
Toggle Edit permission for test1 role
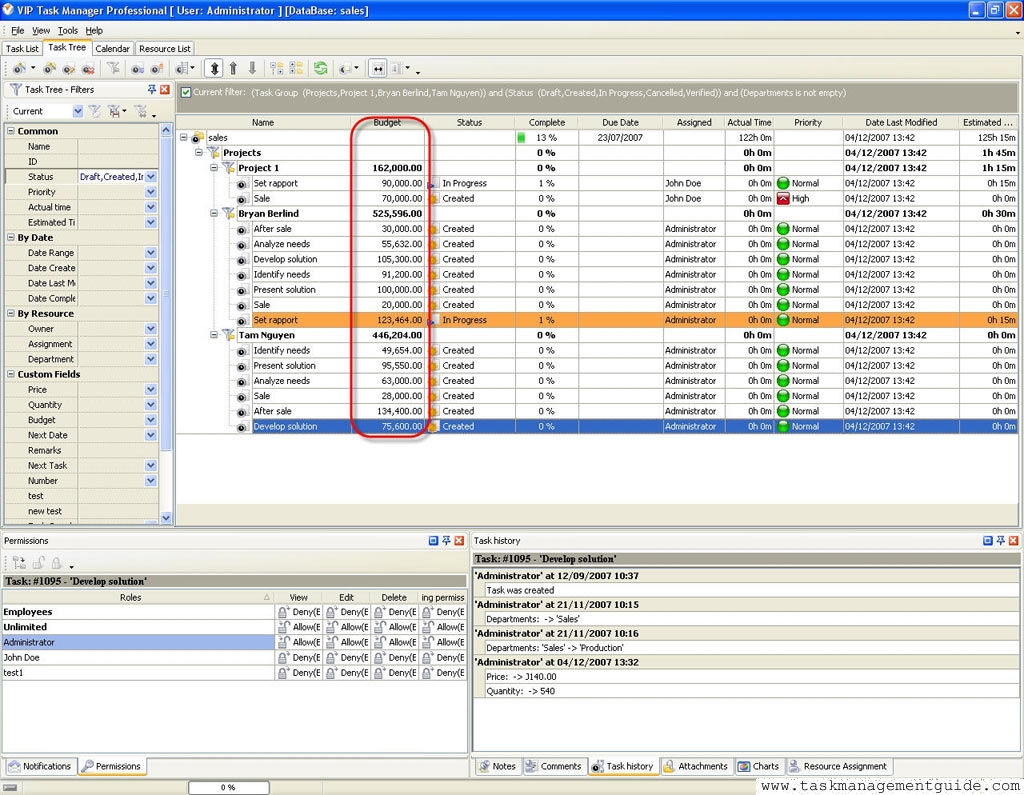click(x=346, y=673)
